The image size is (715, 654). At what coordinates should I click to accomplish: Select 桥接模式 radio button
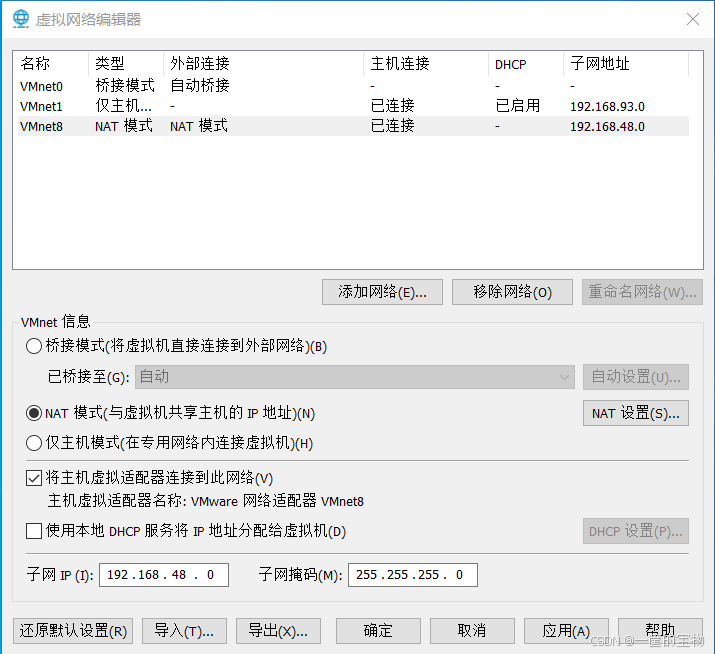[x=34, y=346]
